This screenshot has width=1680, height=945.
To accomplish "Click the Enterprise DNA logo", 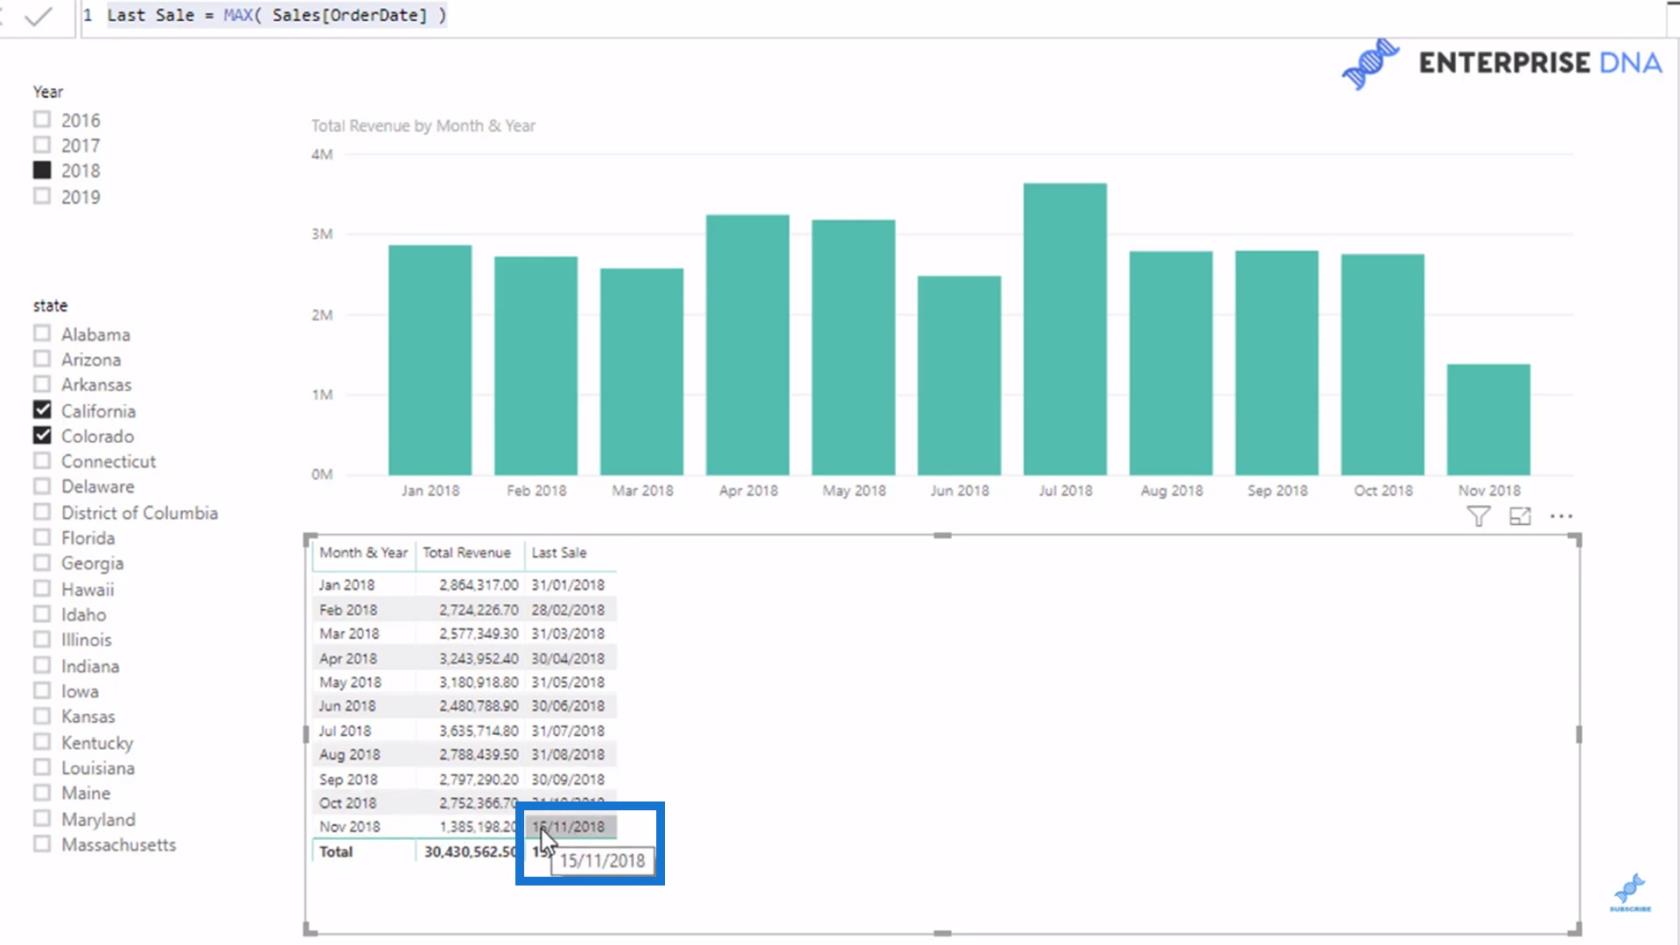I will coord(1501,63).
